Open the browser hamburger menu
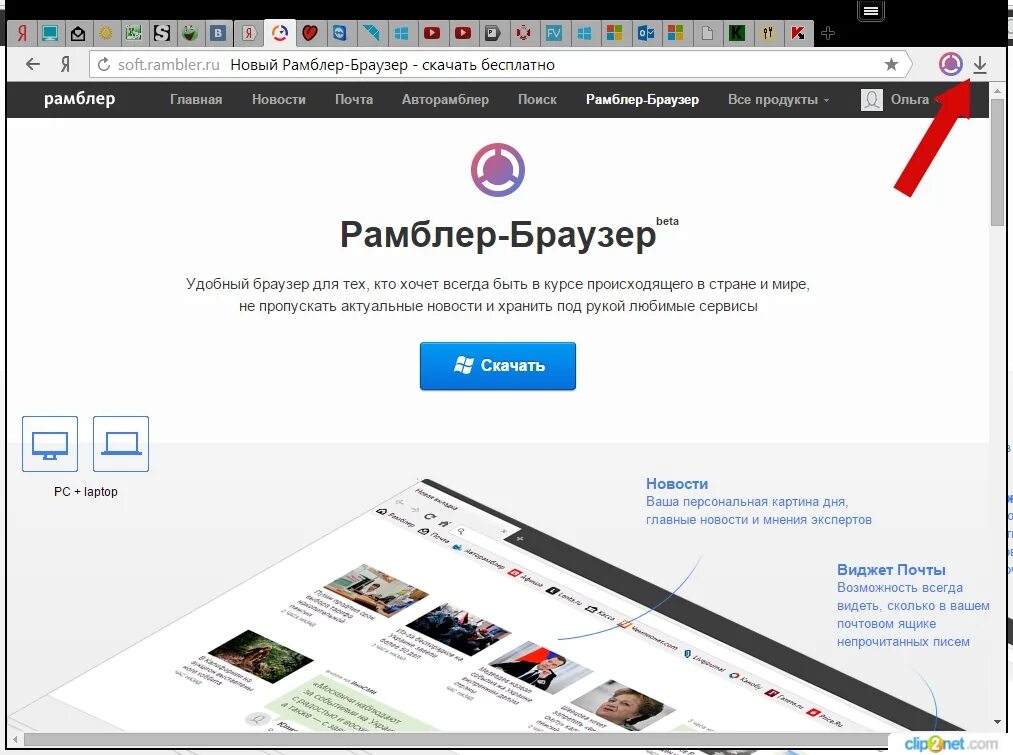Viewport: 1013px width, 755px height. (870, 11)
